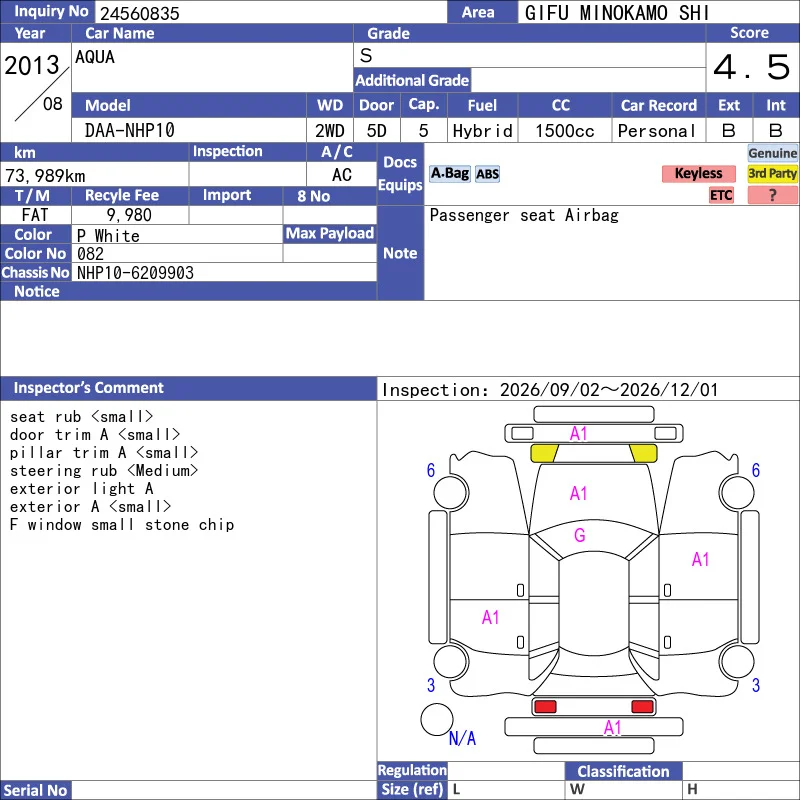Select the Keyless equipment badge
The image size is (800, 800).
tap(698, 173)
